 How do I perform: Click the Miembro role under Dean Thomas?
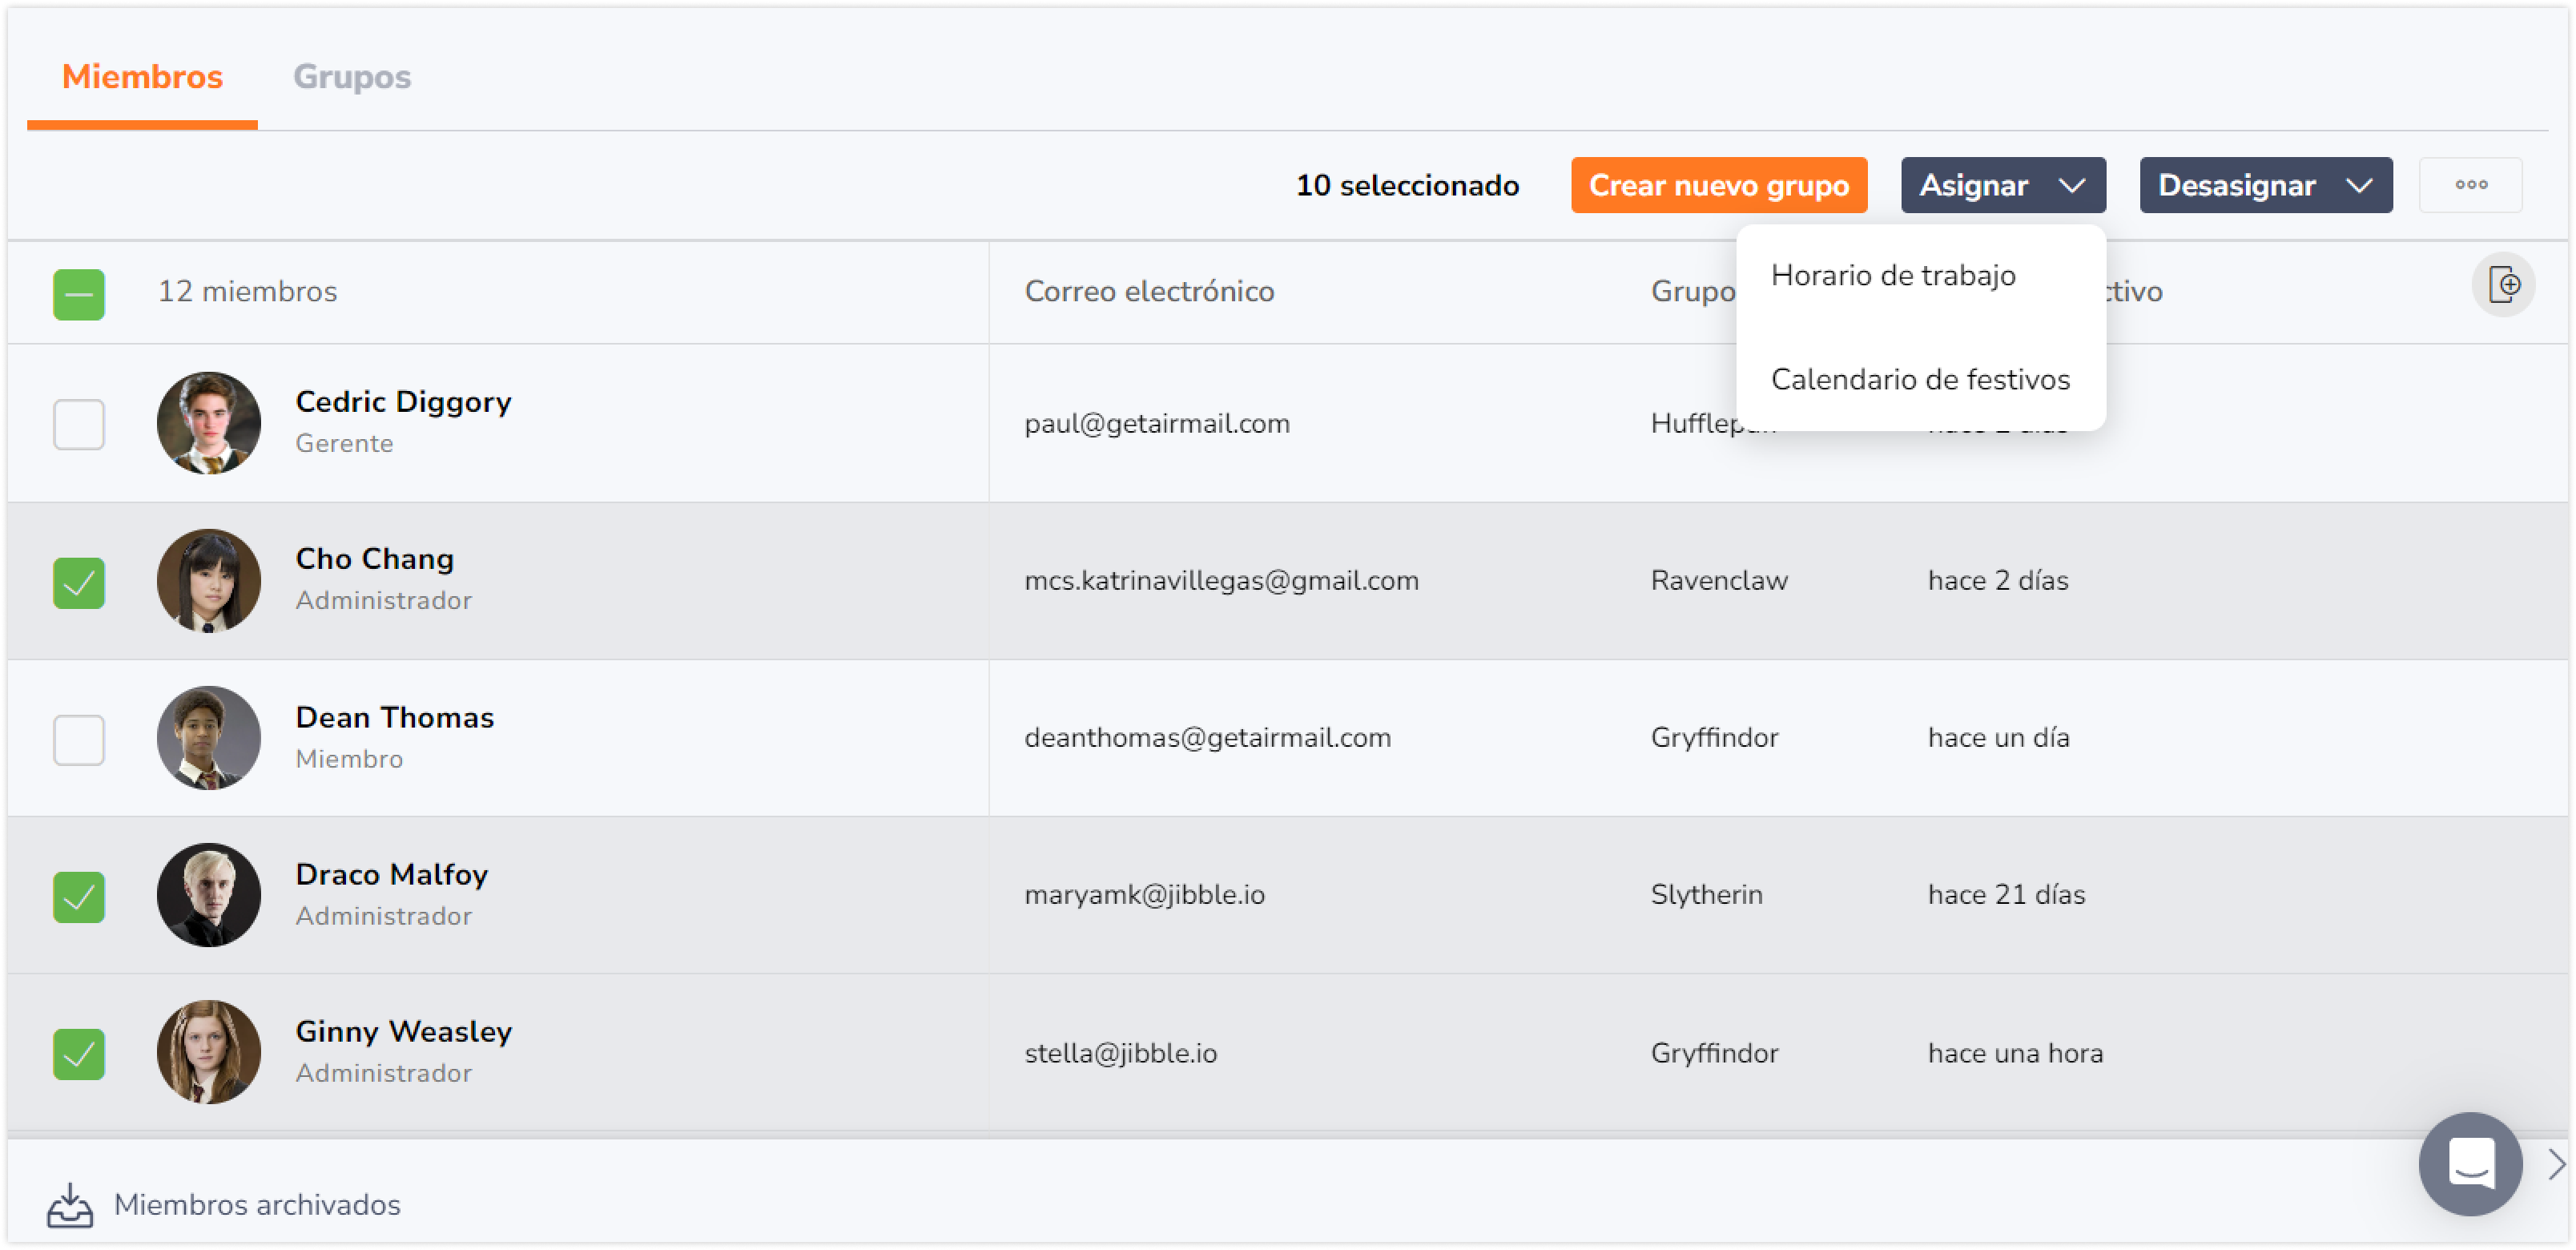click(x=349, y=759)
